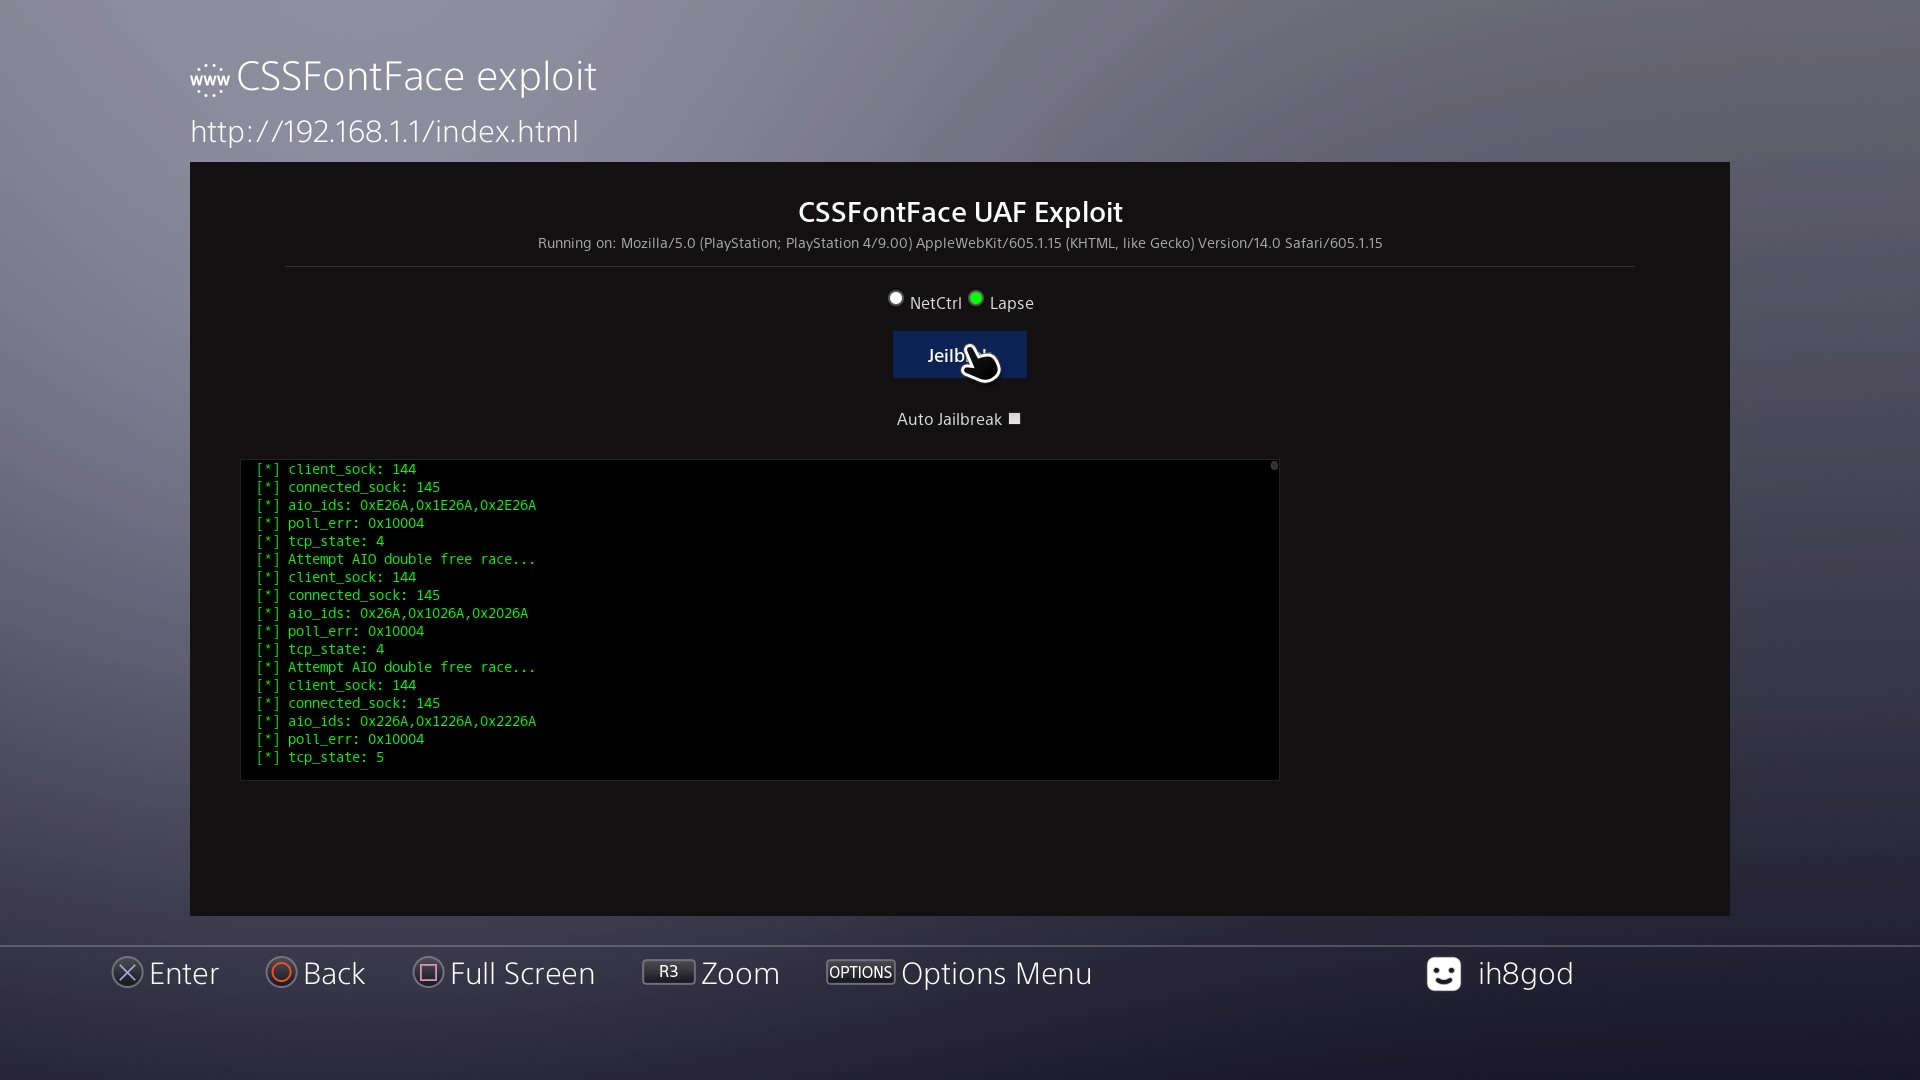Click the cross Enter button icon
The height and width of the screenshot is (1080, 1920).
[127, 972]
